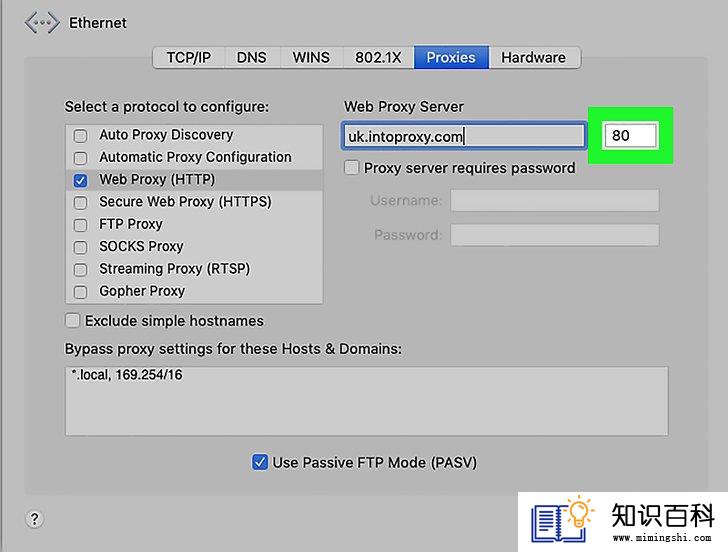The width and height of the screenshot is (728, 552).
Task: Open the Hardware tab
Action: 533,58
